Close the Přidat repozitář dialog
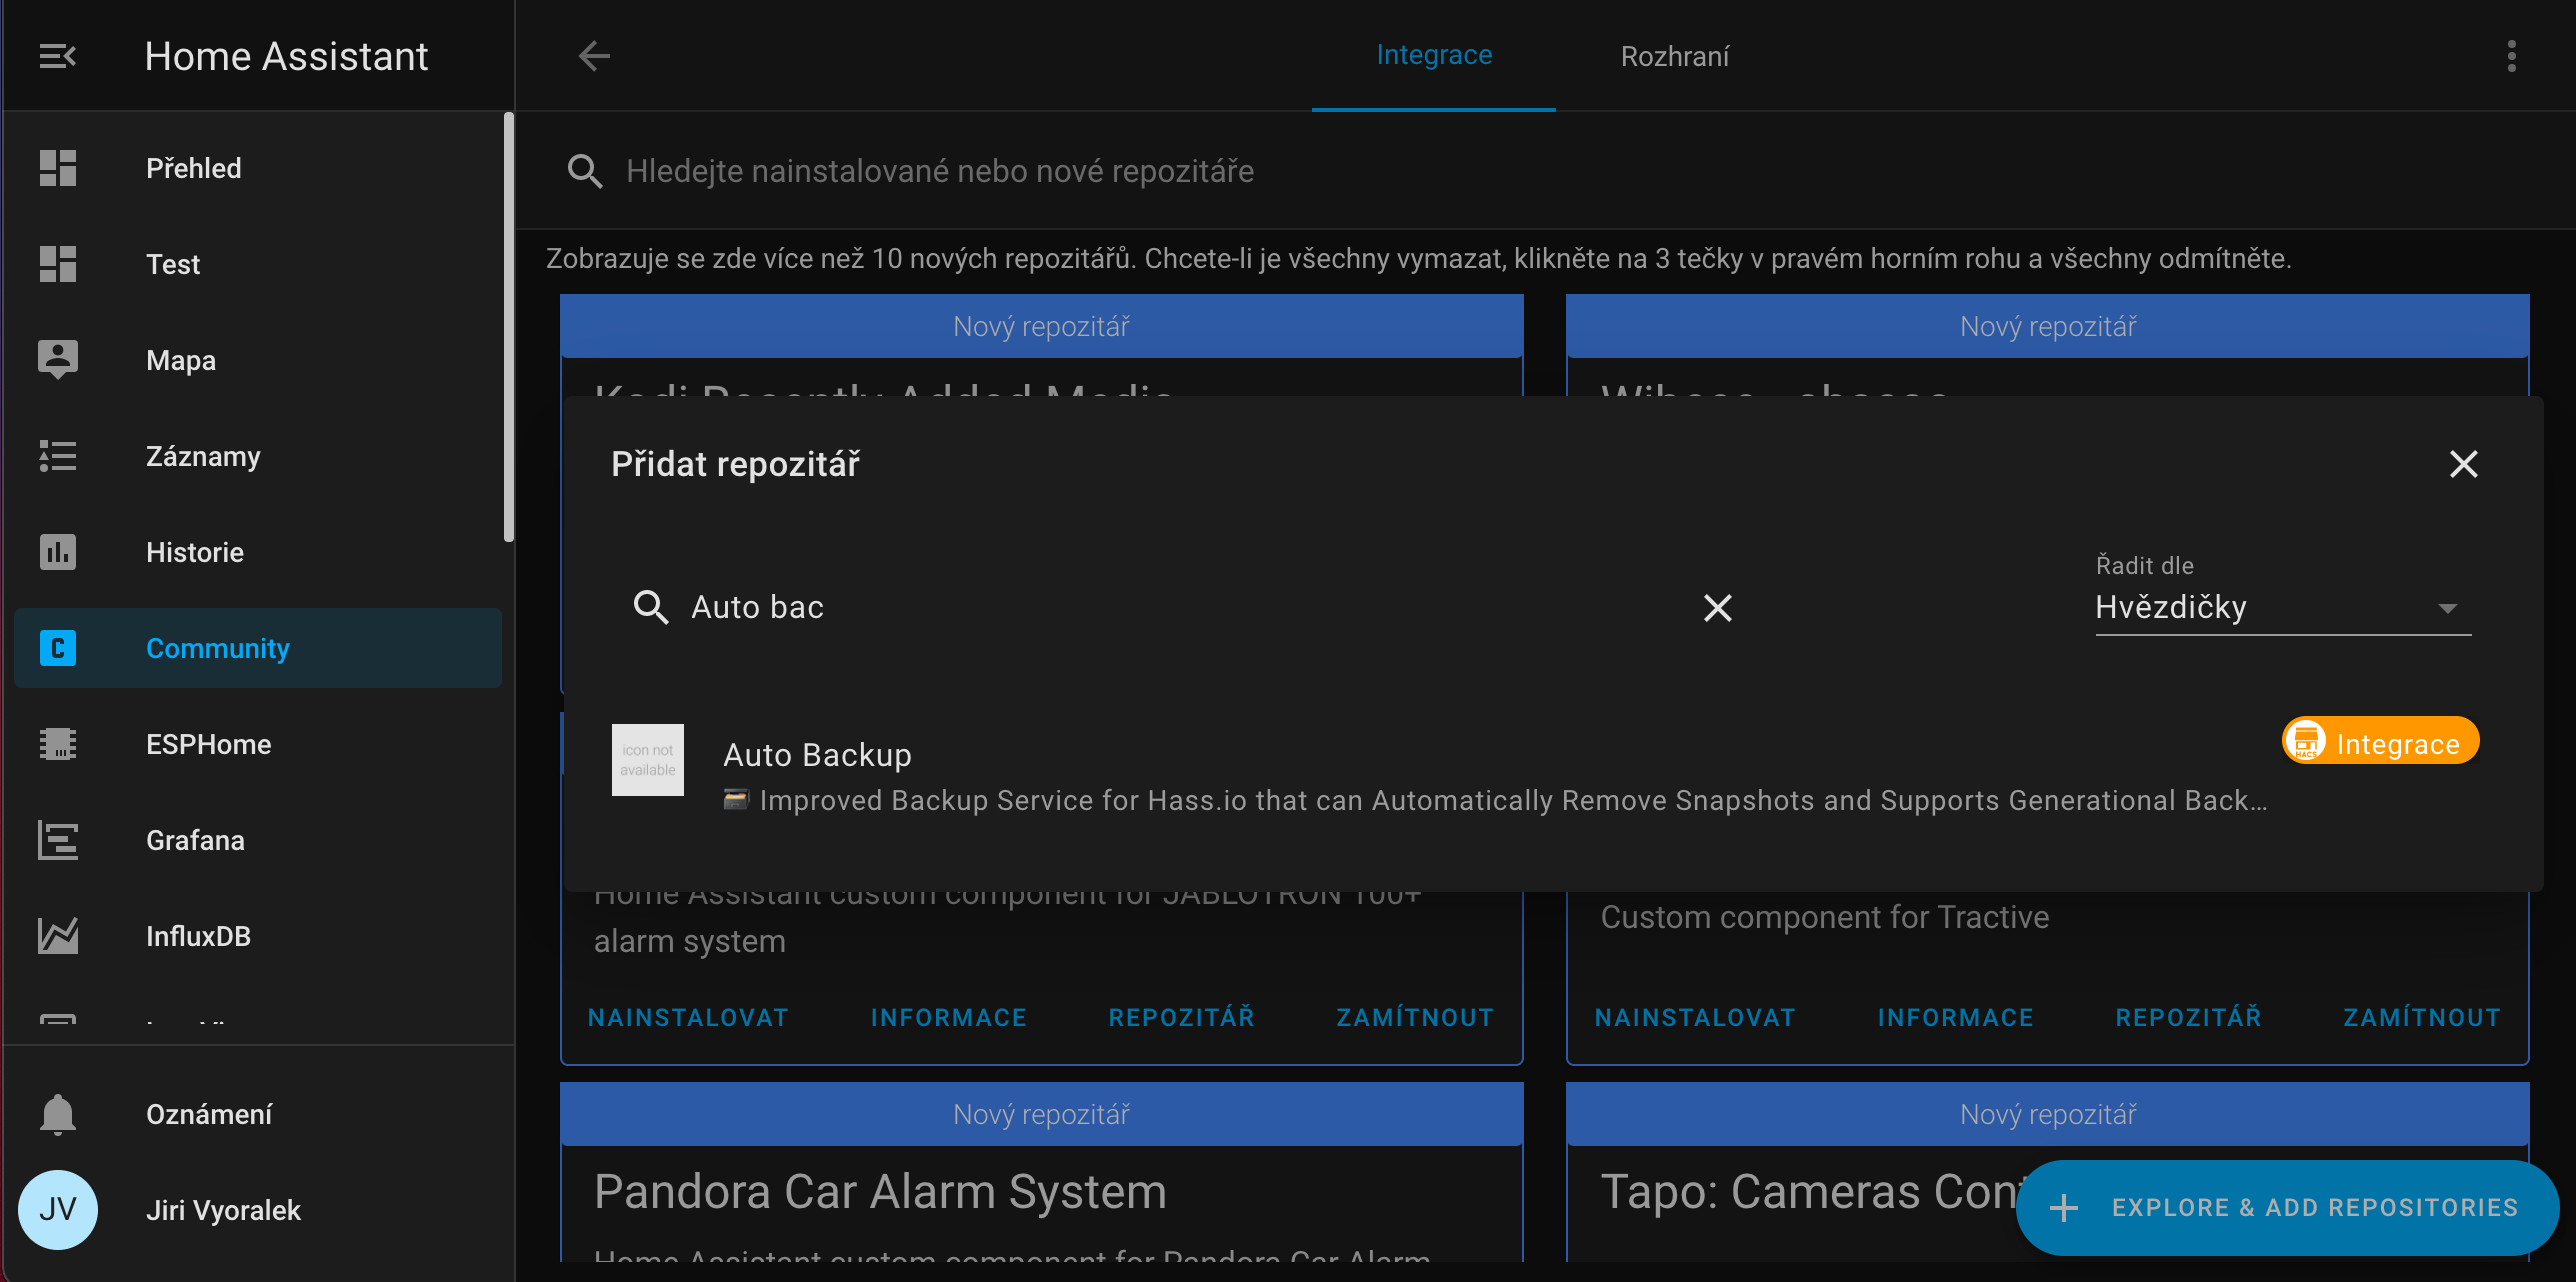This screenshot has width=2576, height=1282. pyautogui.click(x=2463, y=464)
